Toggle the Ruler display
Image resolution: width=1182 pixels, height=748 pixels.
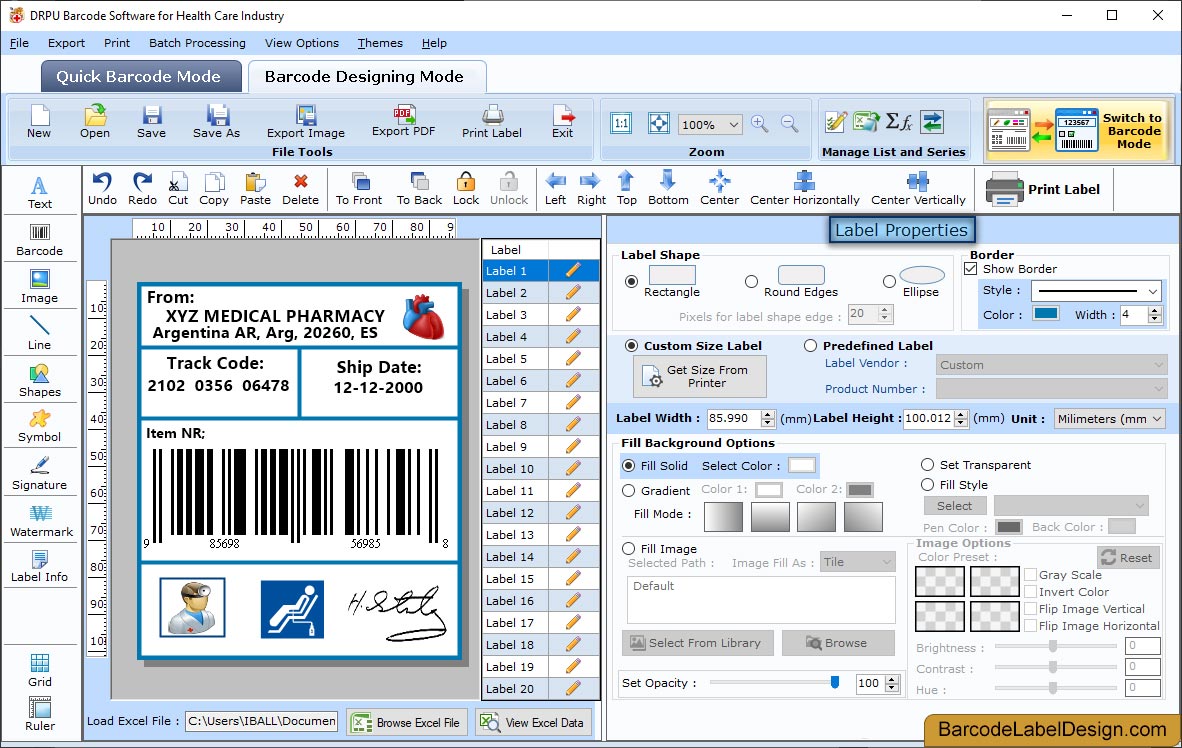(39, 714)
